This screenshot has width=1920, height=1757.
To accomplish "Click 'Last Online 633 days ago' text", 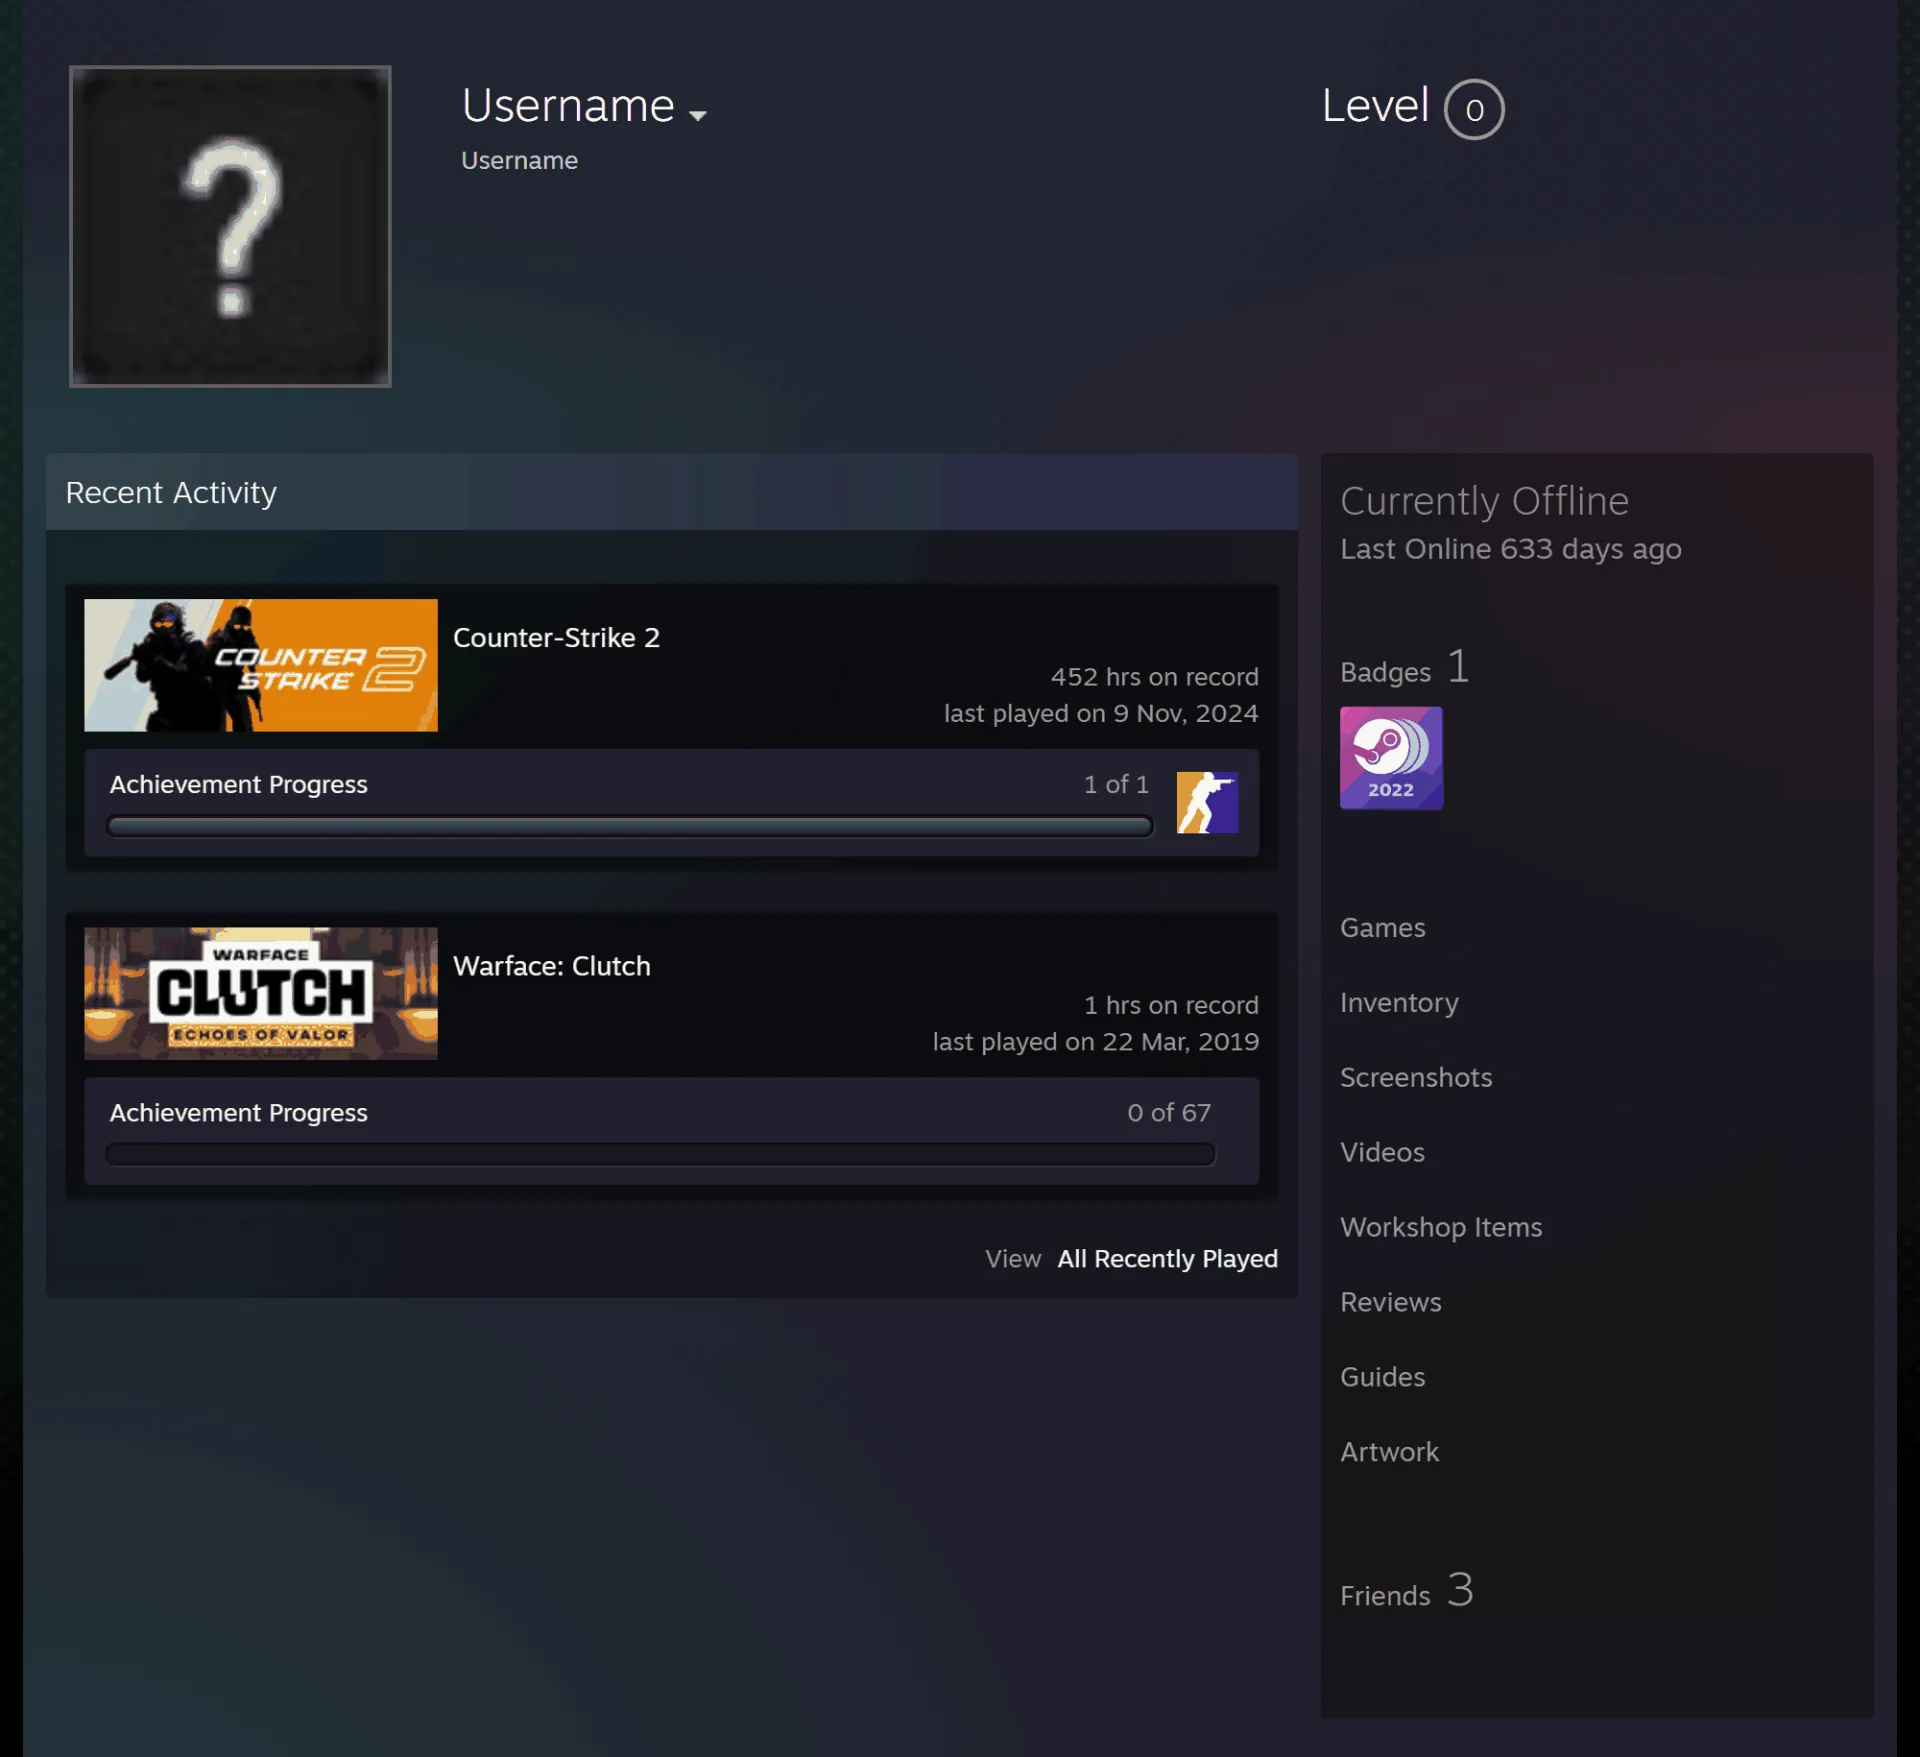I will 1510,550.
